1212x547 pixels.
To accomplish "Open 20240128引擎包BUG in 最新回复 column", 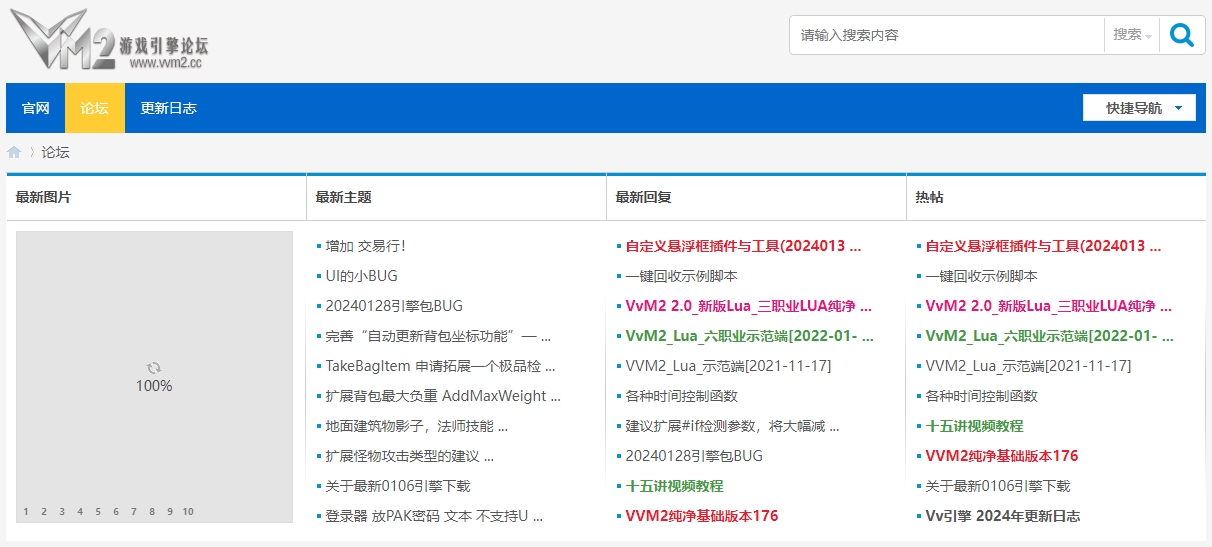I will (694, 456).
